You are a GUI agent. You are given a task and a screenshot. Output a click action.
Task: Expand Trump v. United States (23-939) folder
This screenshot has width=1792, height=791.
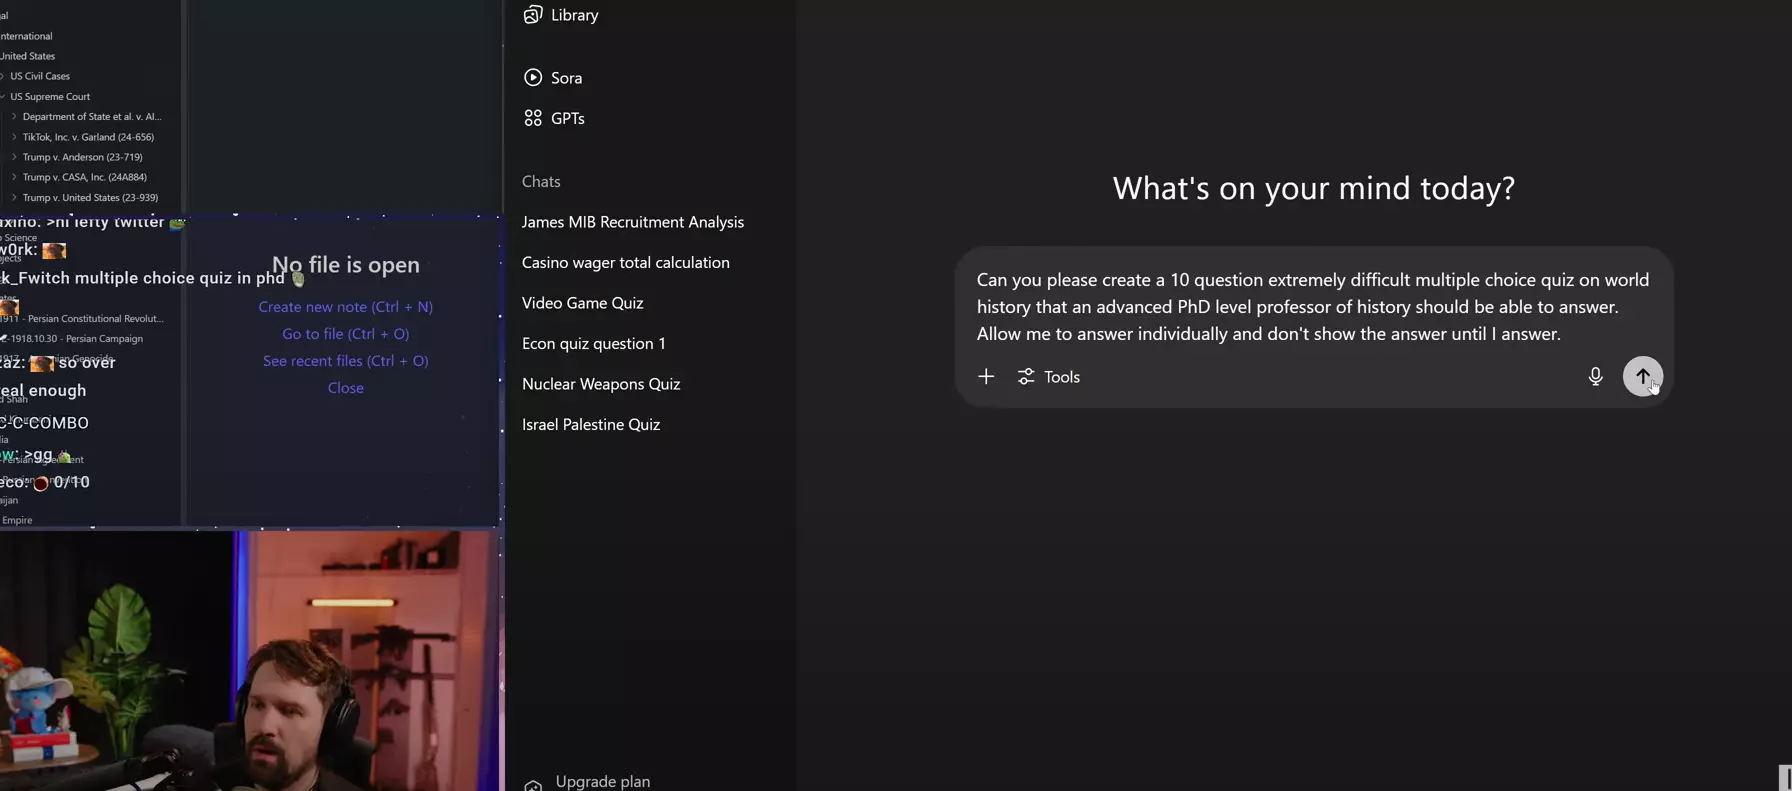tap(90, 198)
